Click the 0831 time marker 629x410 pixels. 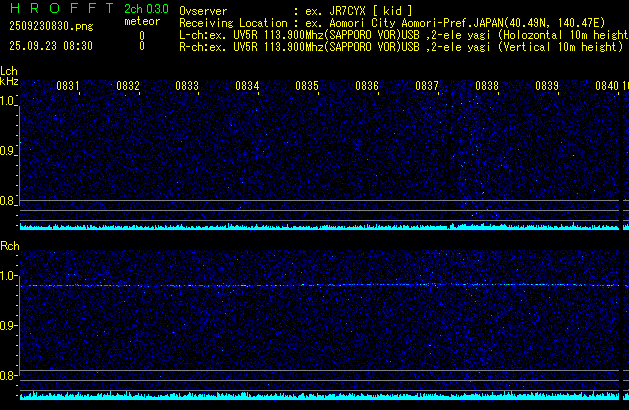click(x=68, y=87)
